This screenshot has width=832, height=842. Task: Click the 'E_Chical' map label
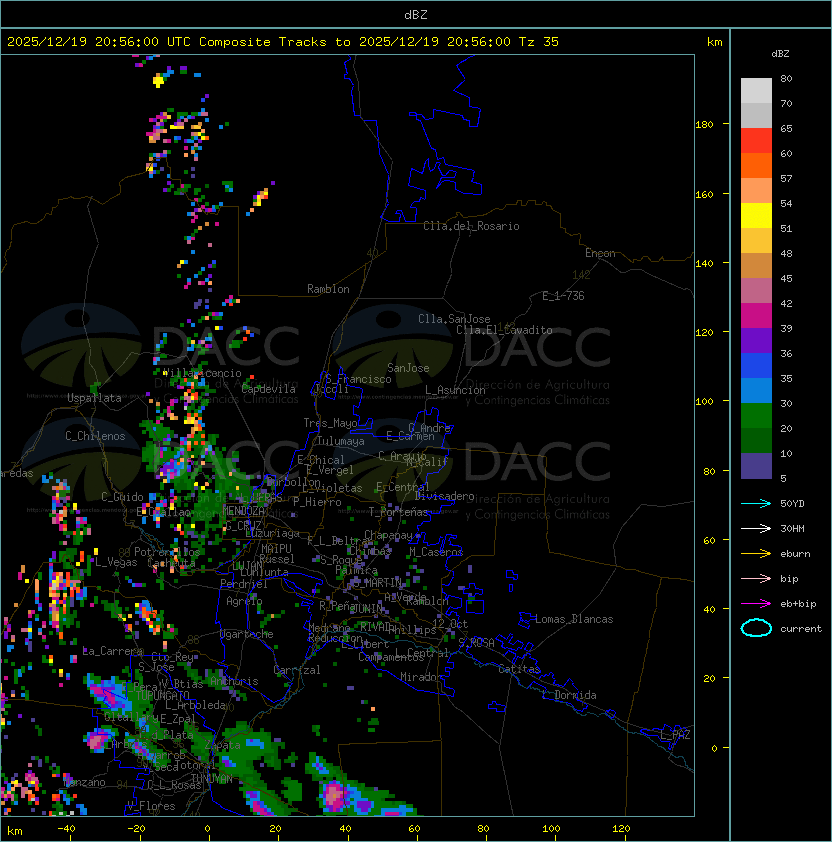321,460
